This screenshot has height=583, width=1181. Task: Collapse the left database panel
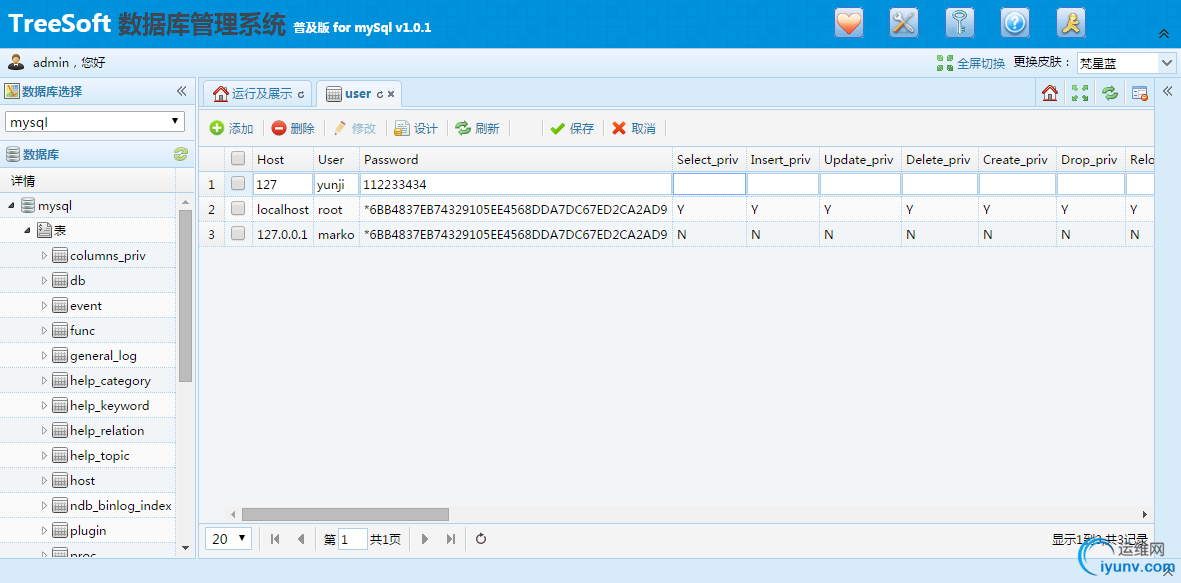tap(182, 91)
